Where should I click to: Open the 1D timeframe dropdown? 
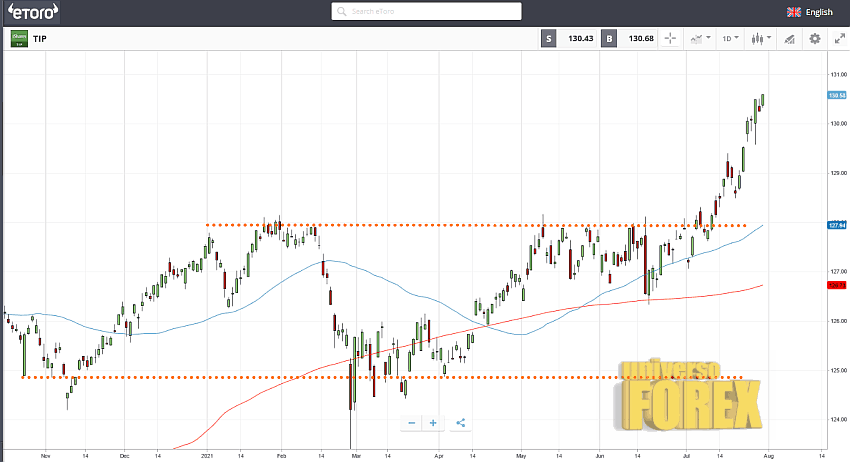[731, 39]
